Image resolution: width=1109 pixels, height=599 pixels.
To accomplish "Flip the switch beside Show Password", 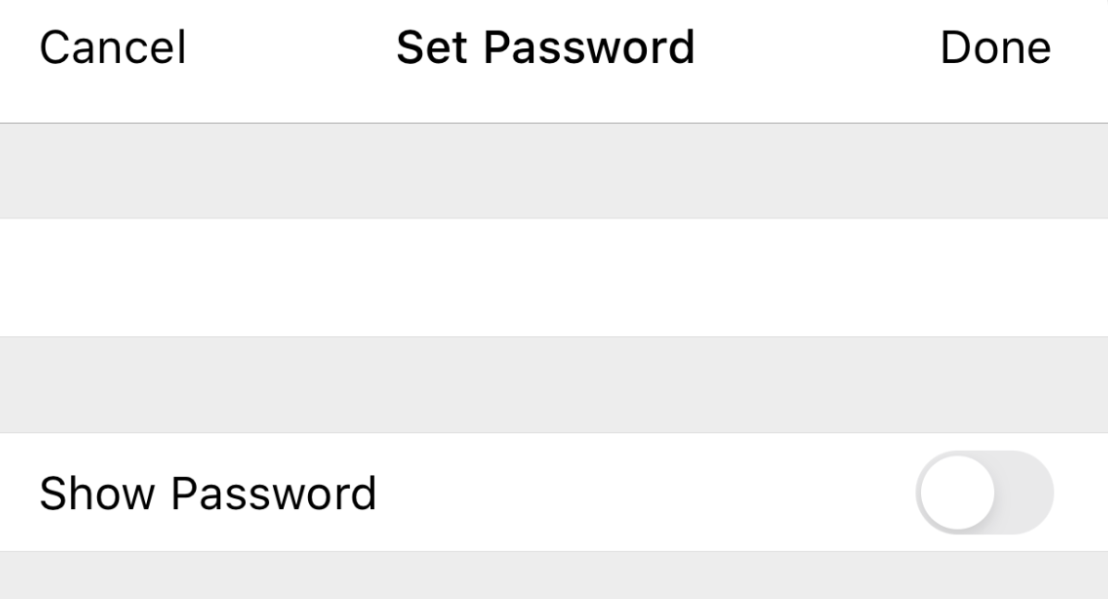I will (x=984, y=492).
